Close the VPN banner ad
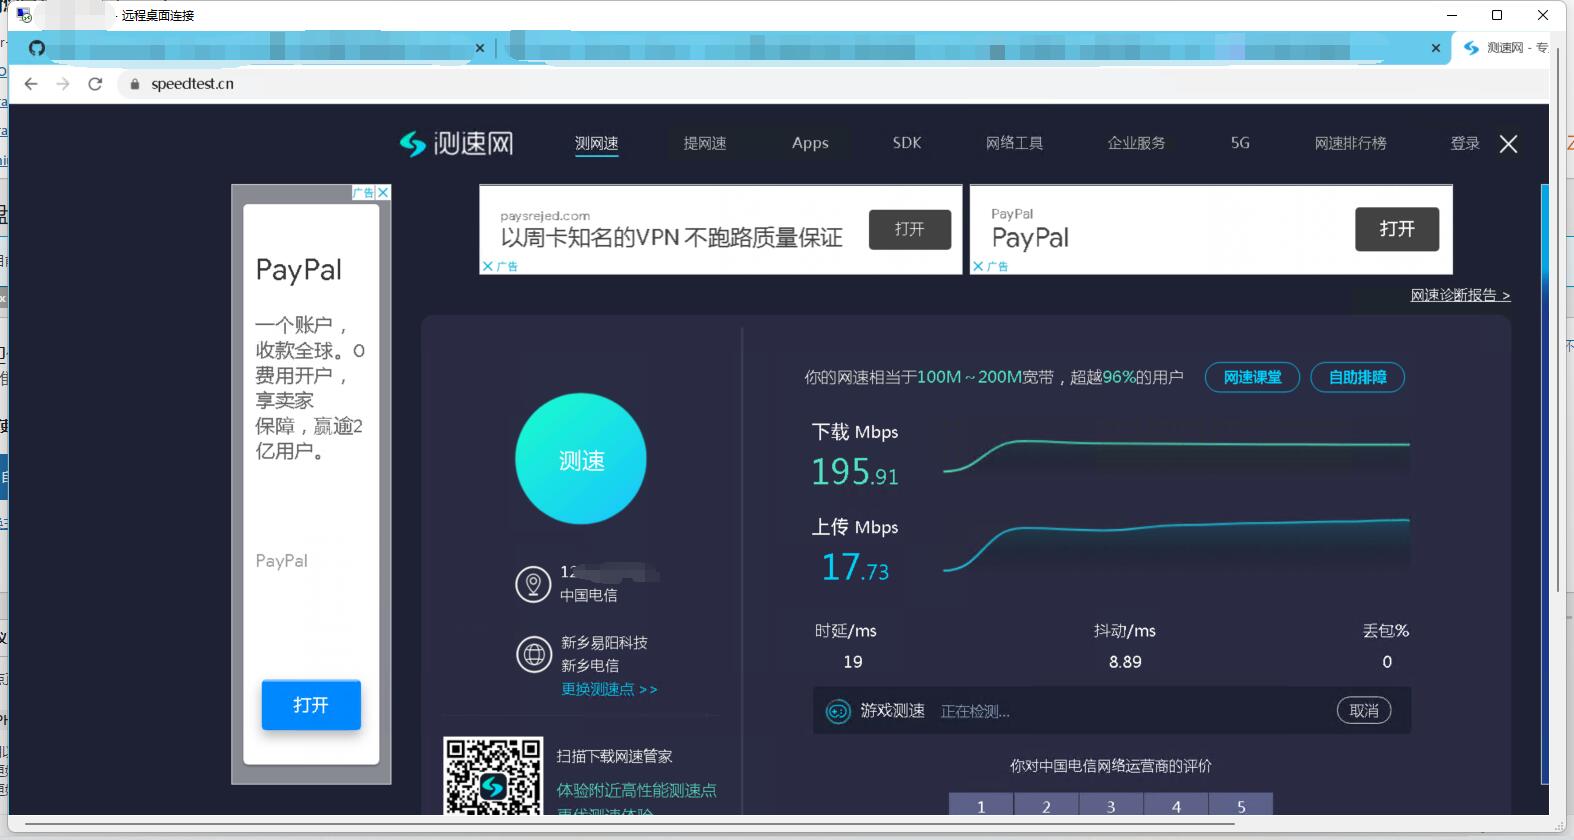The image size is (1574, 840). tap(487, 266)
